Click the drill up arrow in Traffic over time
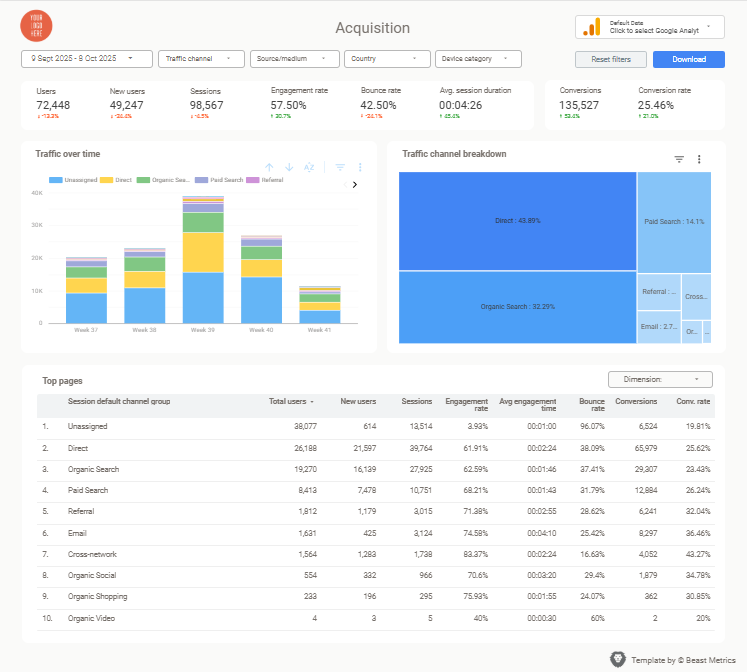Image resolution: width=747 pixels, height=672 pixels. (x=269, y=167)
